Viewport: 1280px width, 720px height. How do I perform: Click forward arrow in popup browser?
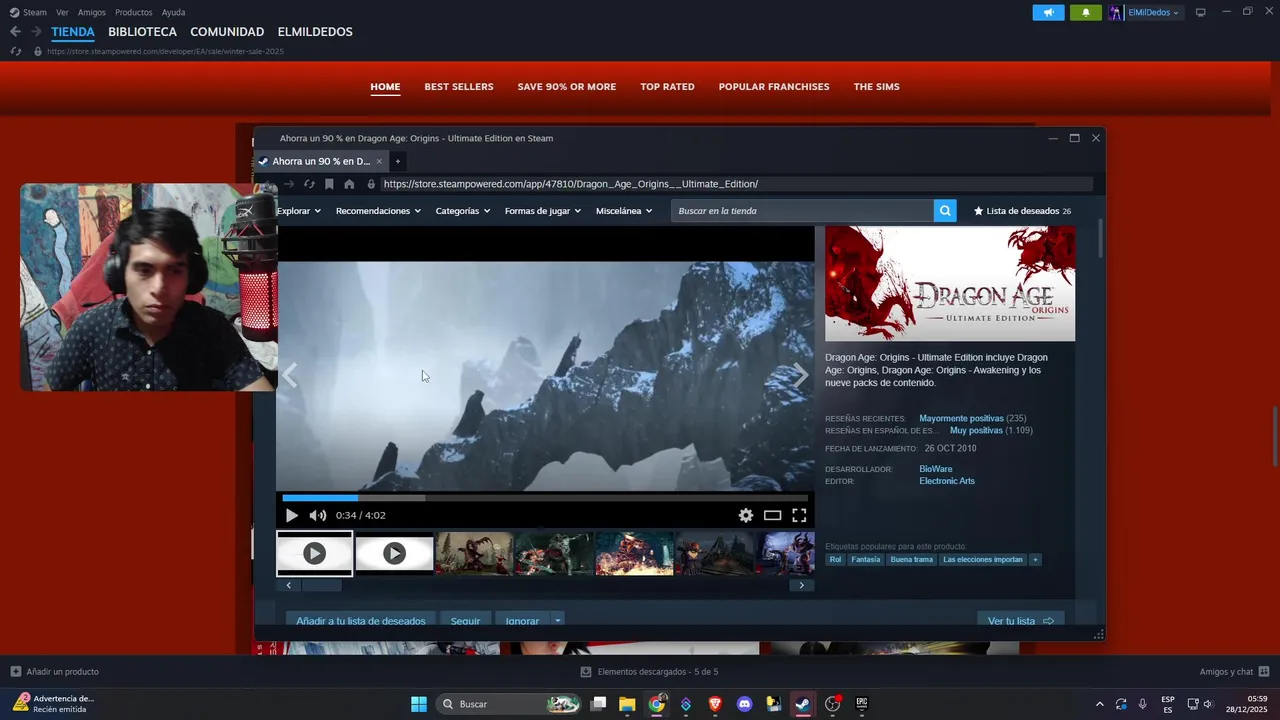pos(289,184)
